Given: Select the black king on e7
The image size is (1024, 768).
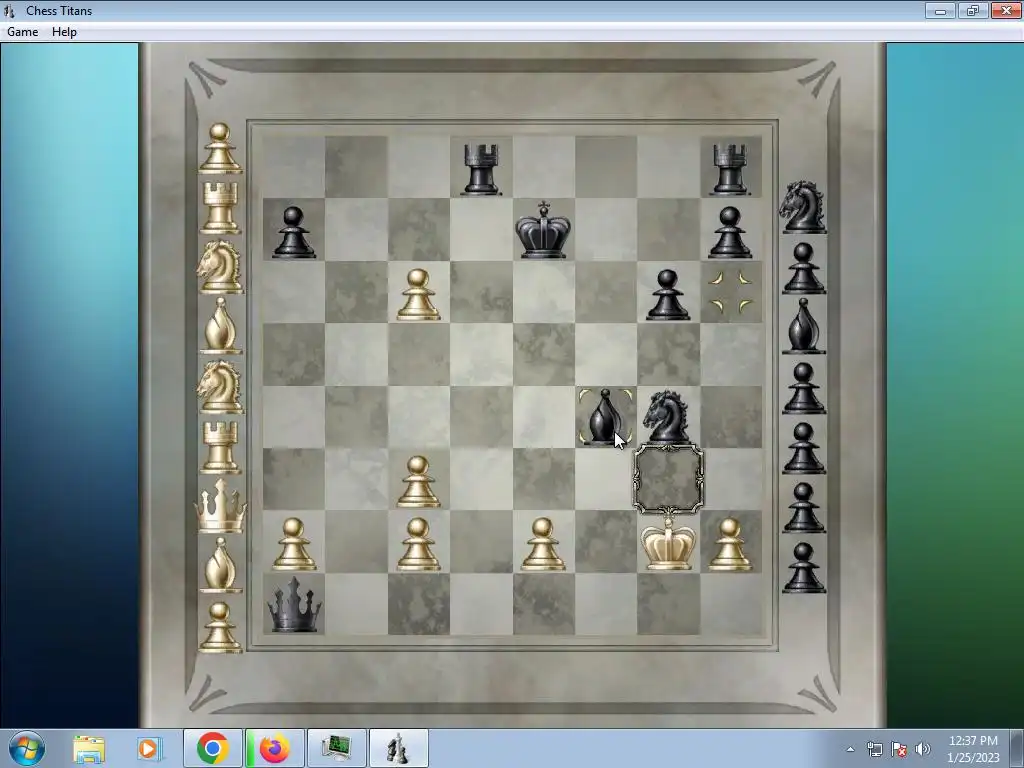Looking at the screenshot, I should (543, 230).
